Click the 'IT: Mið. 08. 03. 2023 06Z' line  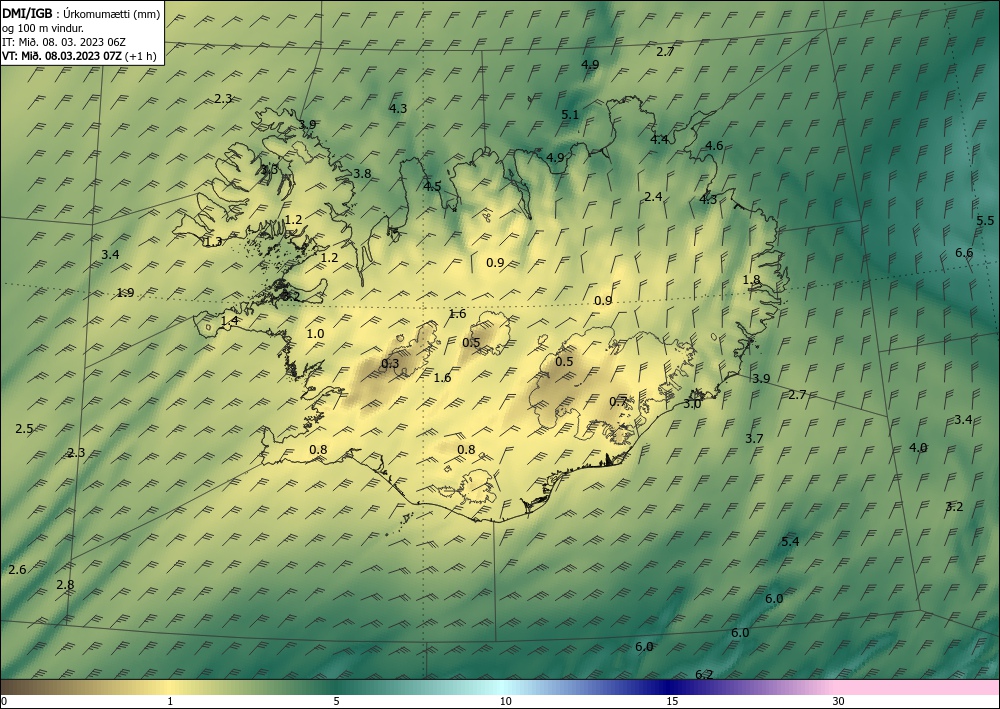64,42
